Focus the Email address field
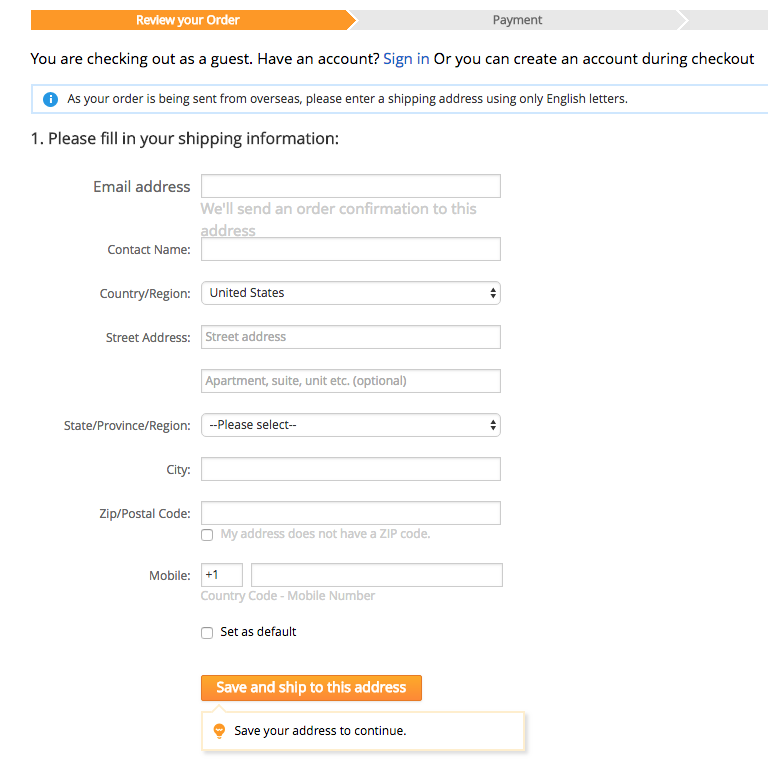 coord(351,186)
